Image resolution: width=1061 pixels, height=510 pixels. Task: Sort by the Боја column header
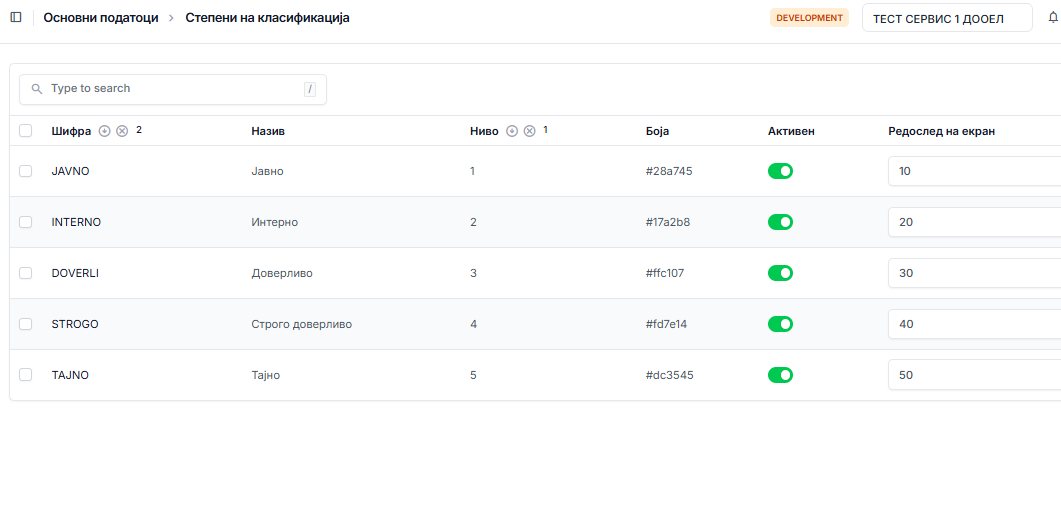[x=658, y=131]
